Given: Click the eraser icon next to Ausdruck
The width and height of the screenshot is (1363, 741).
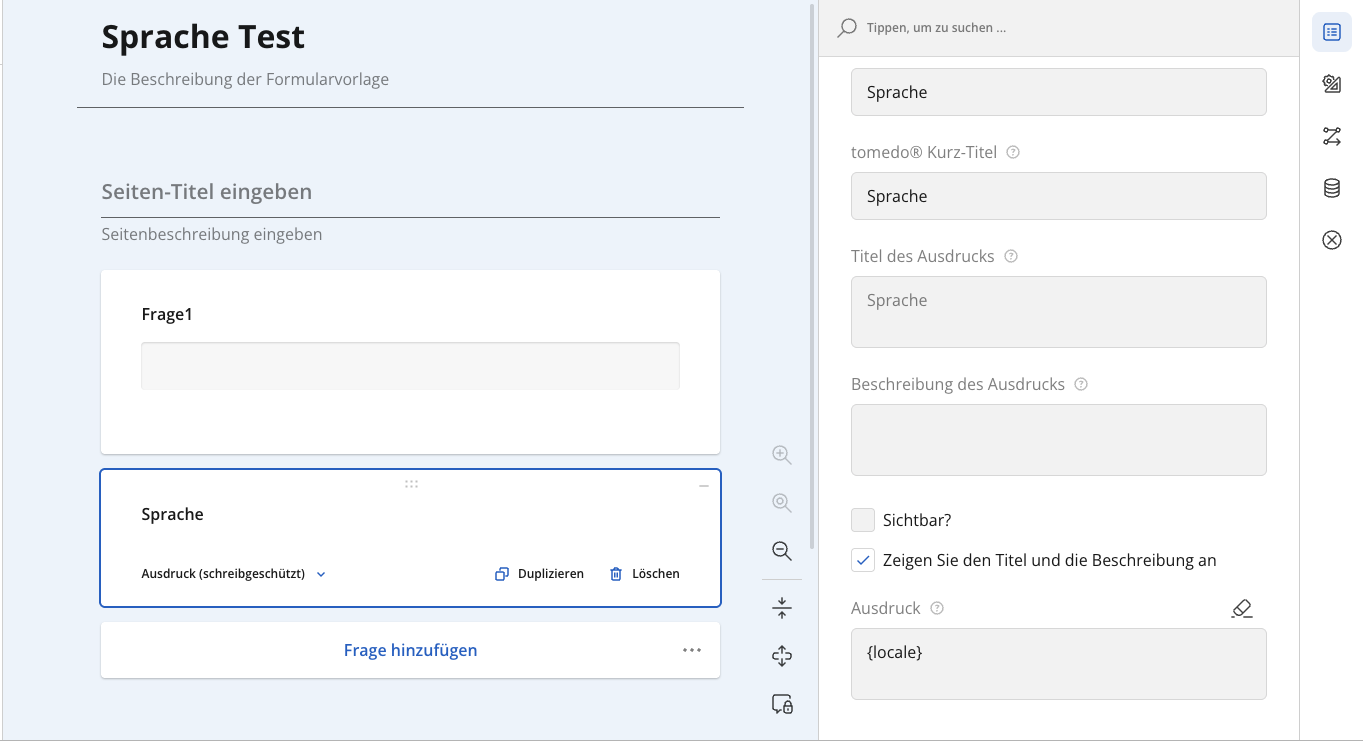Looking at the screenshot, I should 1242,608.
